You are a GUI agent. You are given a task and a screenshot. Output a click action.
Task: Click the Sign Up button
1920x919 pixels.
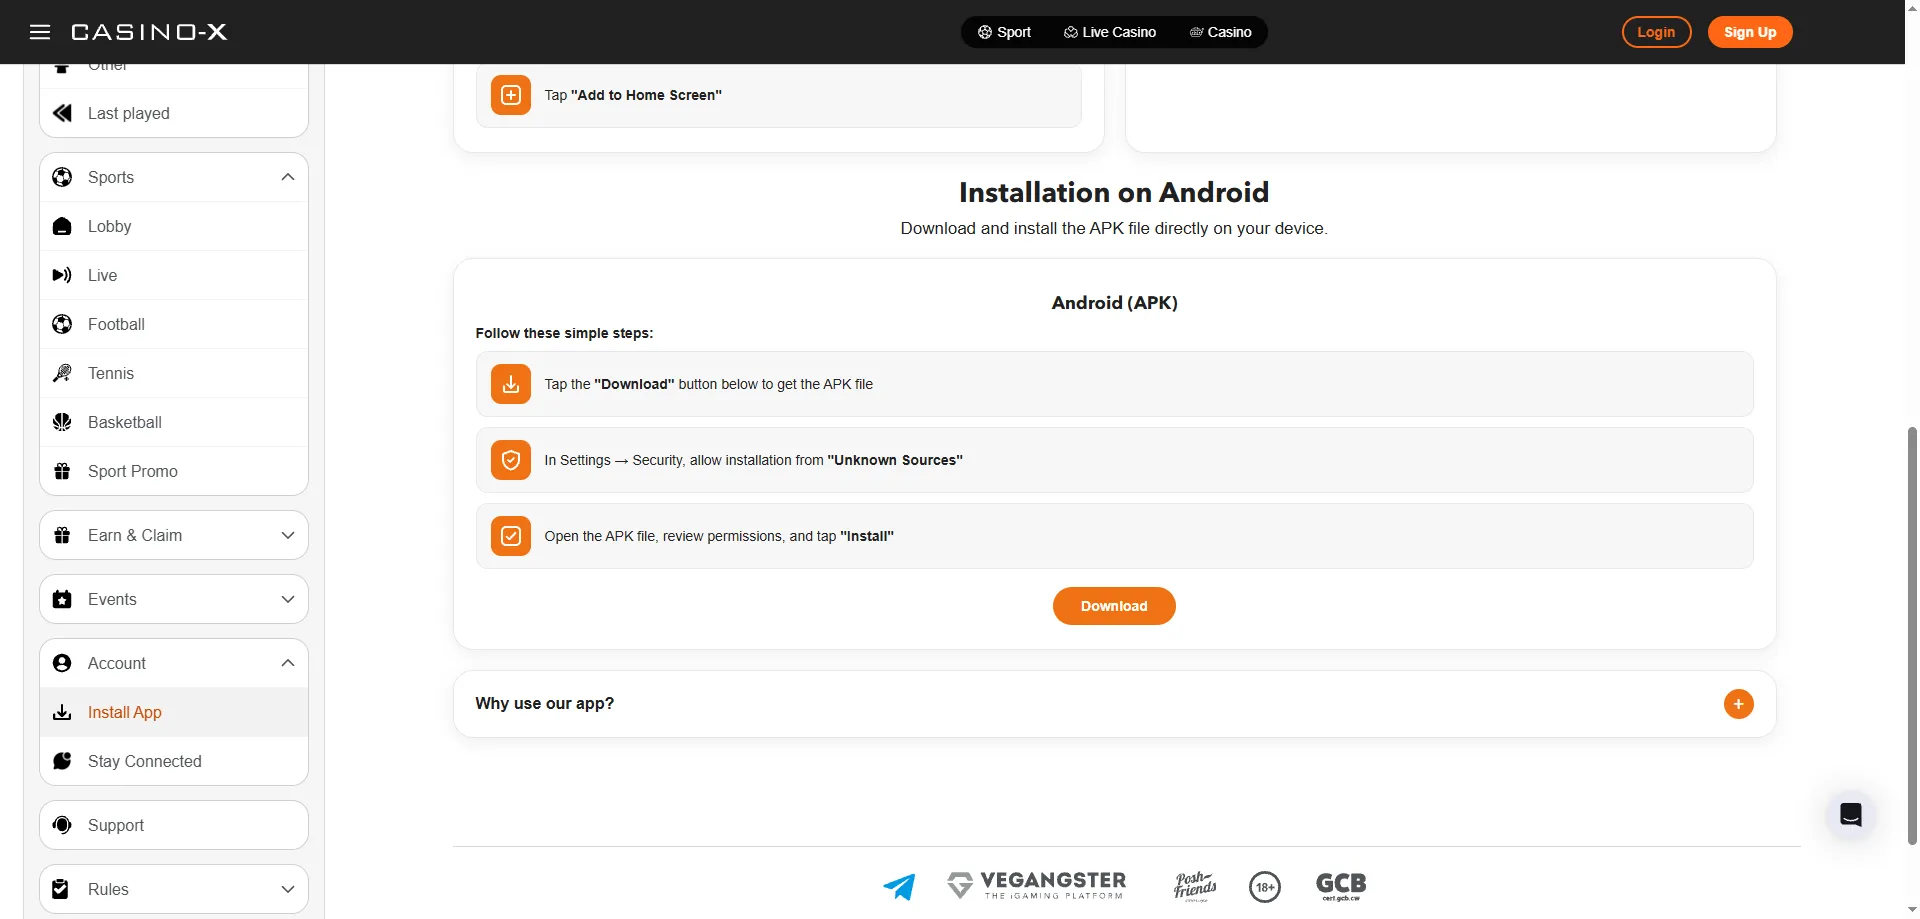[x=1750, y=32]
